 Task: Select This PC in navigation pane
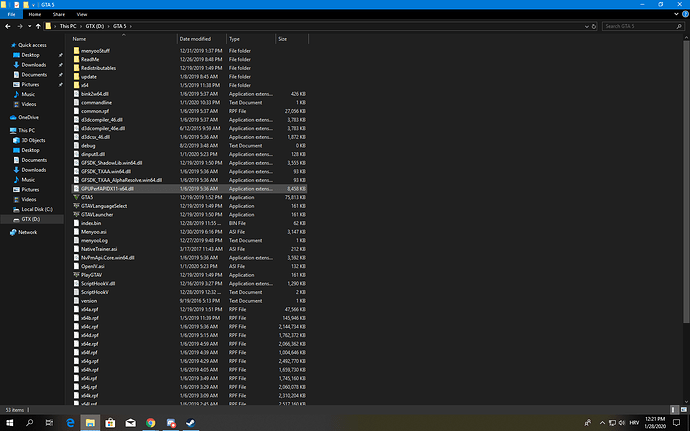point(26,130)
